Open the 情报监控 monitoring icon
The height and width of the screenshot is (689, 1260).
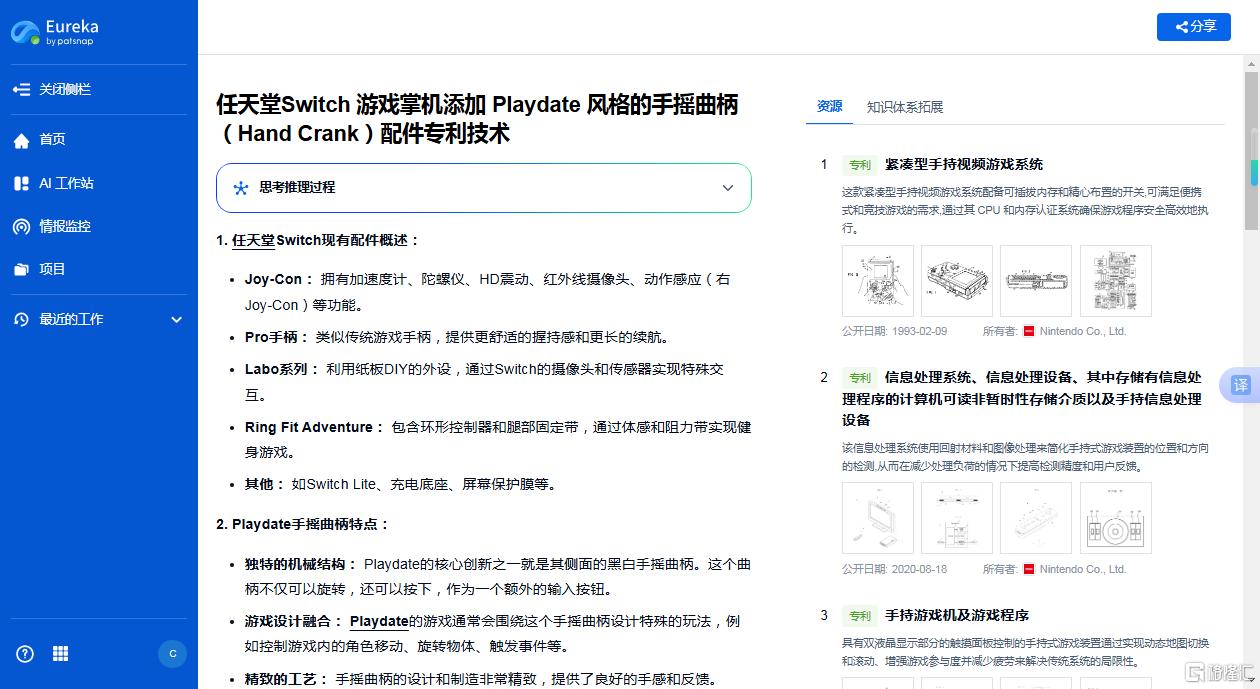click(21, 227)
